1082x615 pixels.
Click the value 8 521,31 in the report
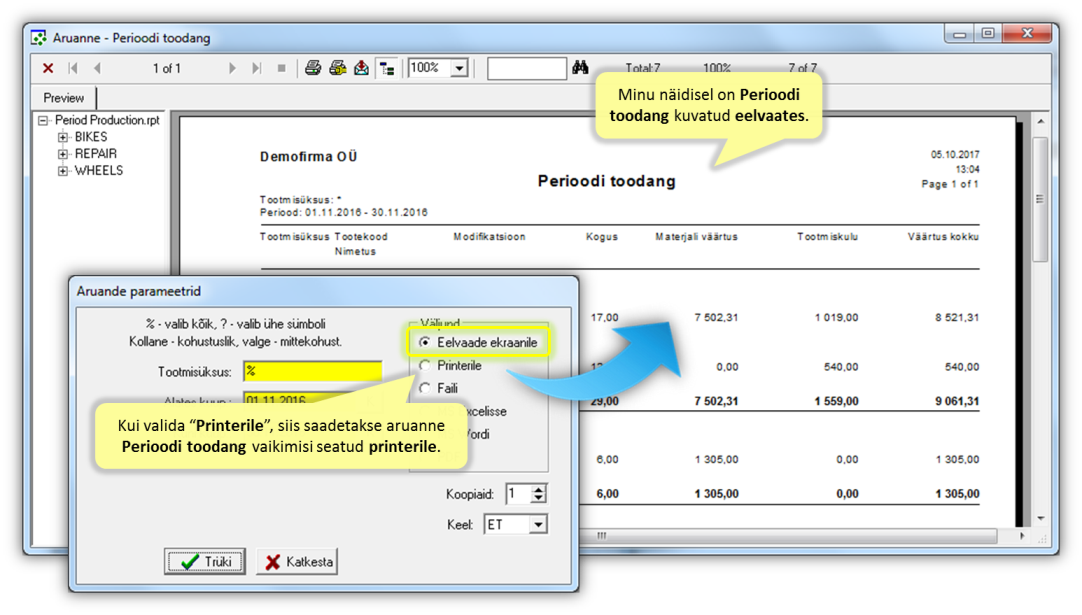click(957, 318)
